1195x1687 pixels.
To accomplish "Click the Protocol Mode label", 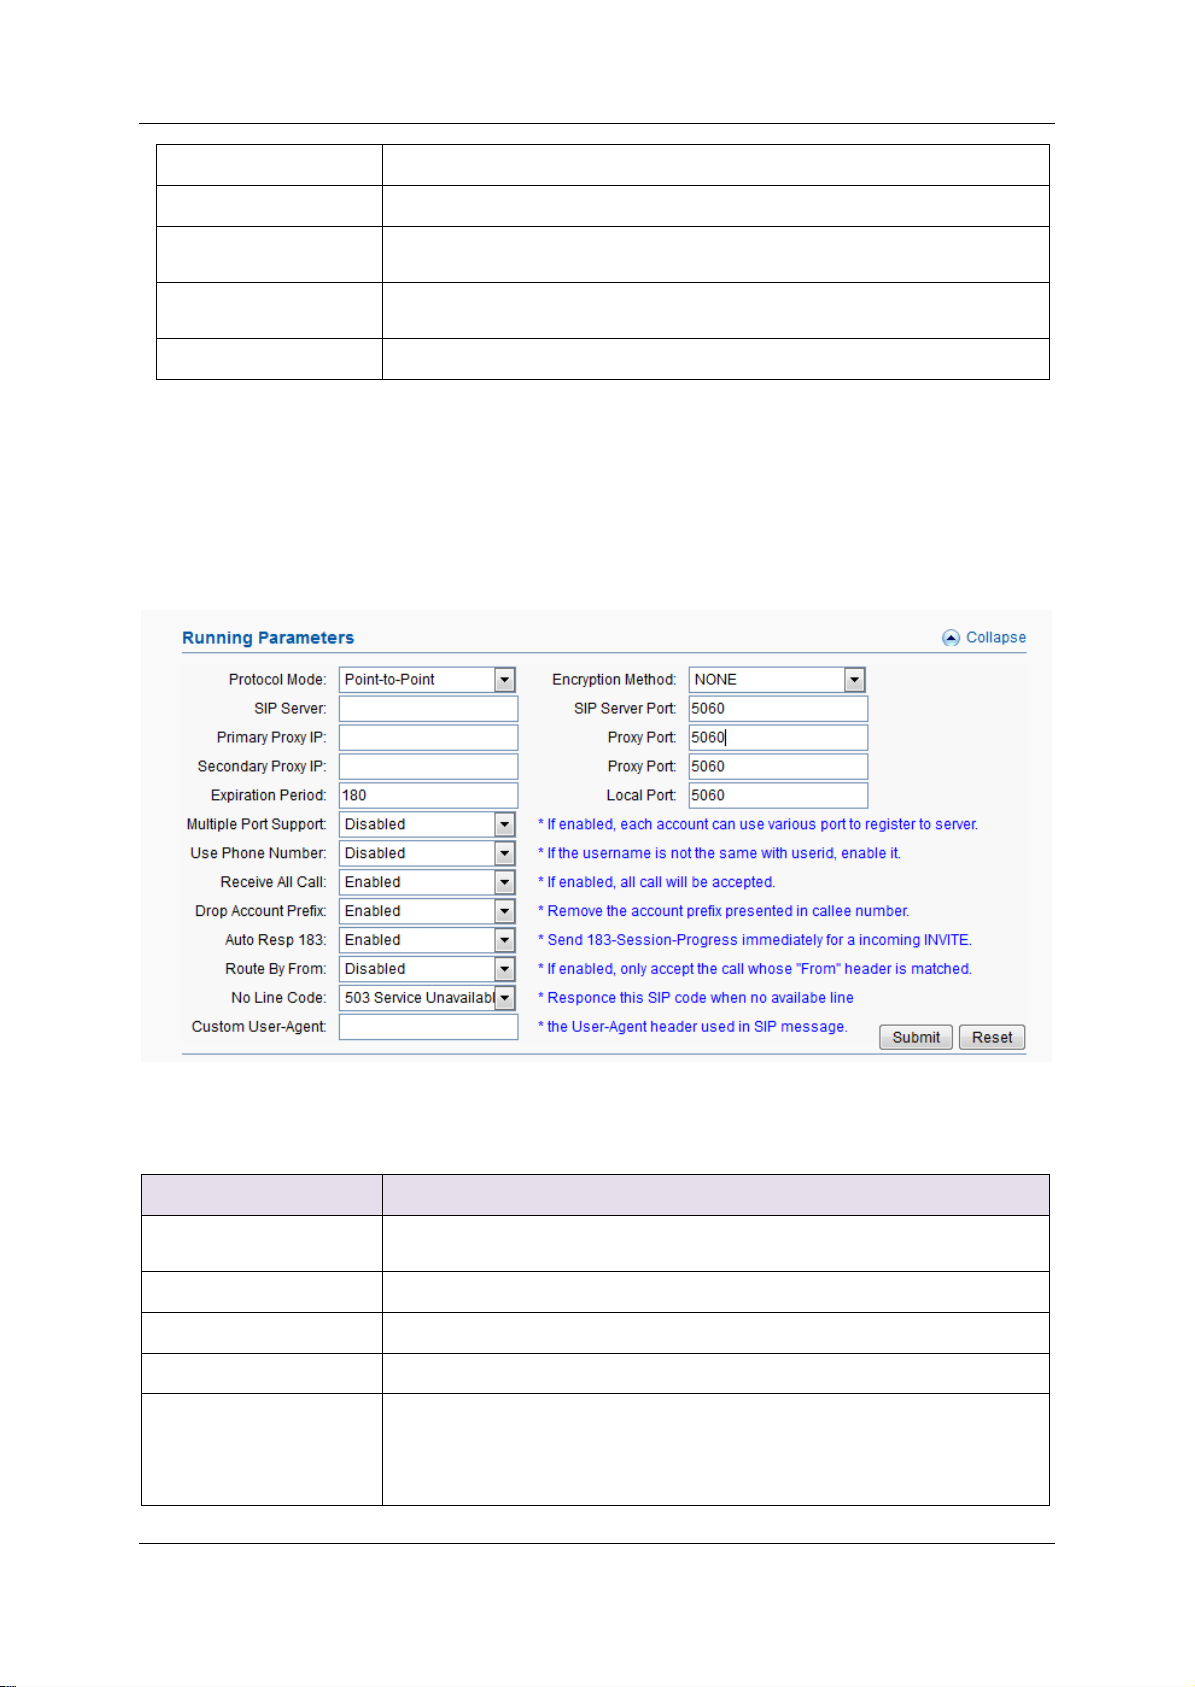I will pos(277,680).
